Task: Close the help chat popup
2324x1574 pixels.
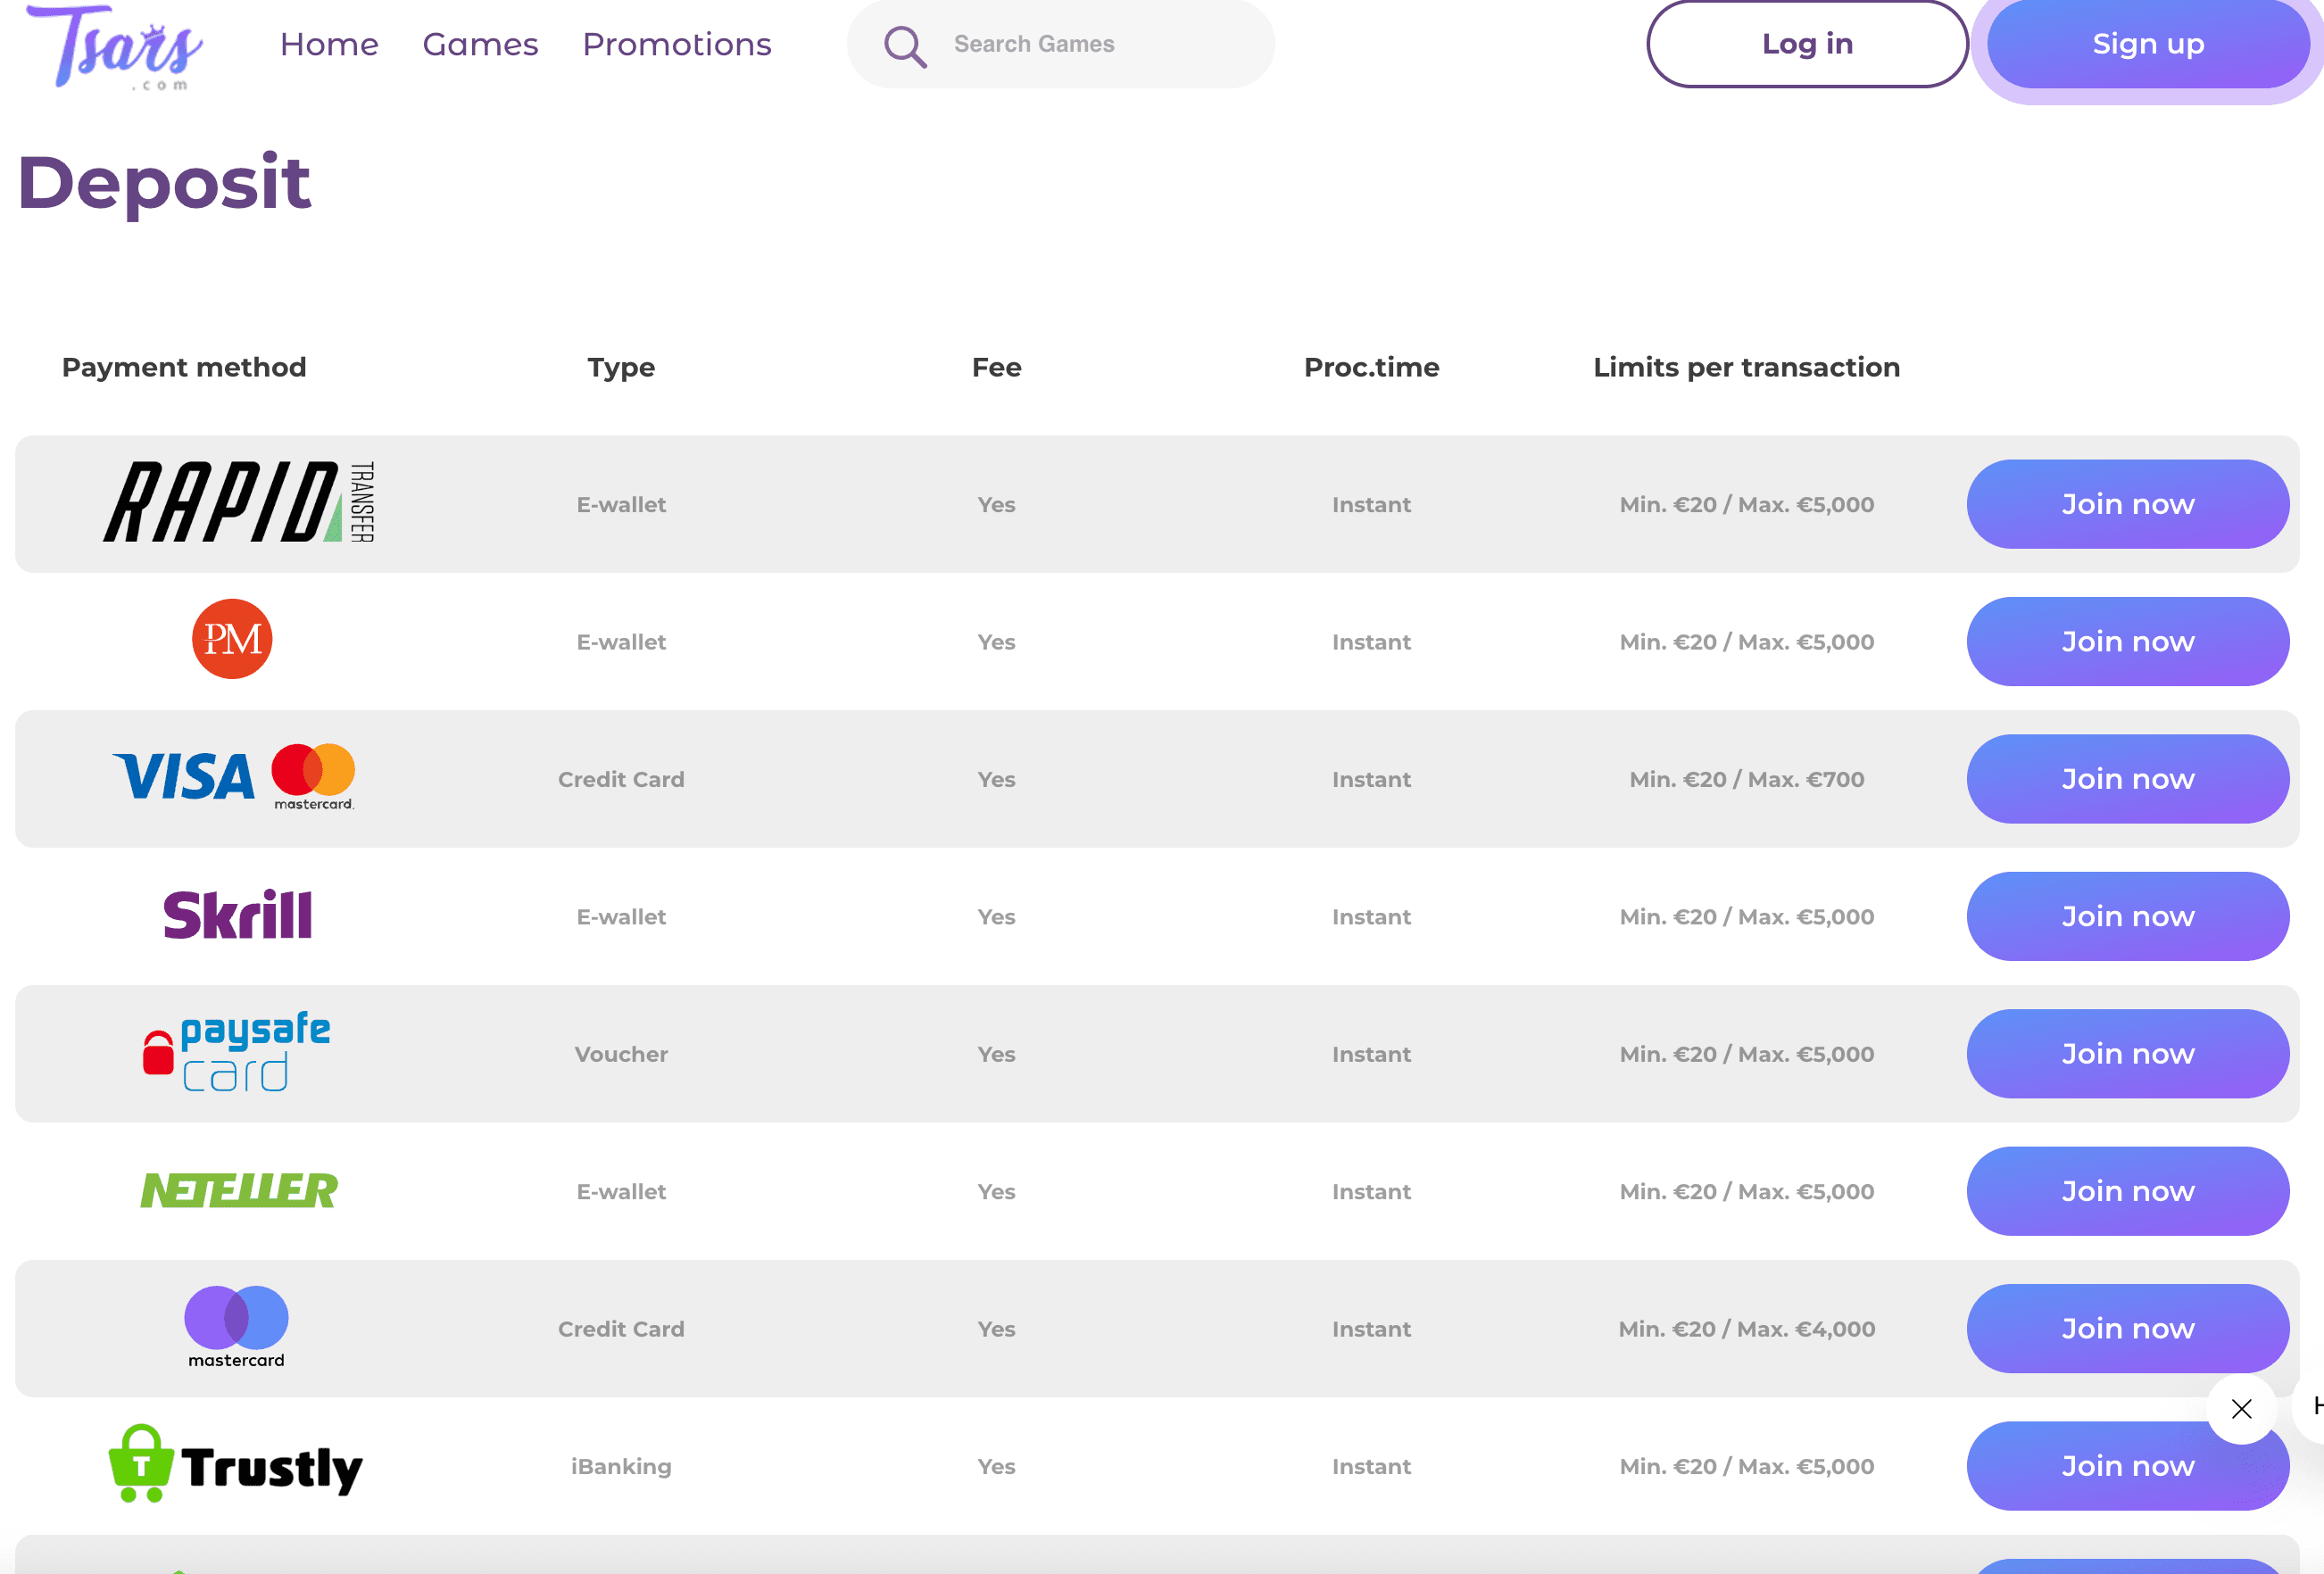Action: (x=2241, y=1409)
